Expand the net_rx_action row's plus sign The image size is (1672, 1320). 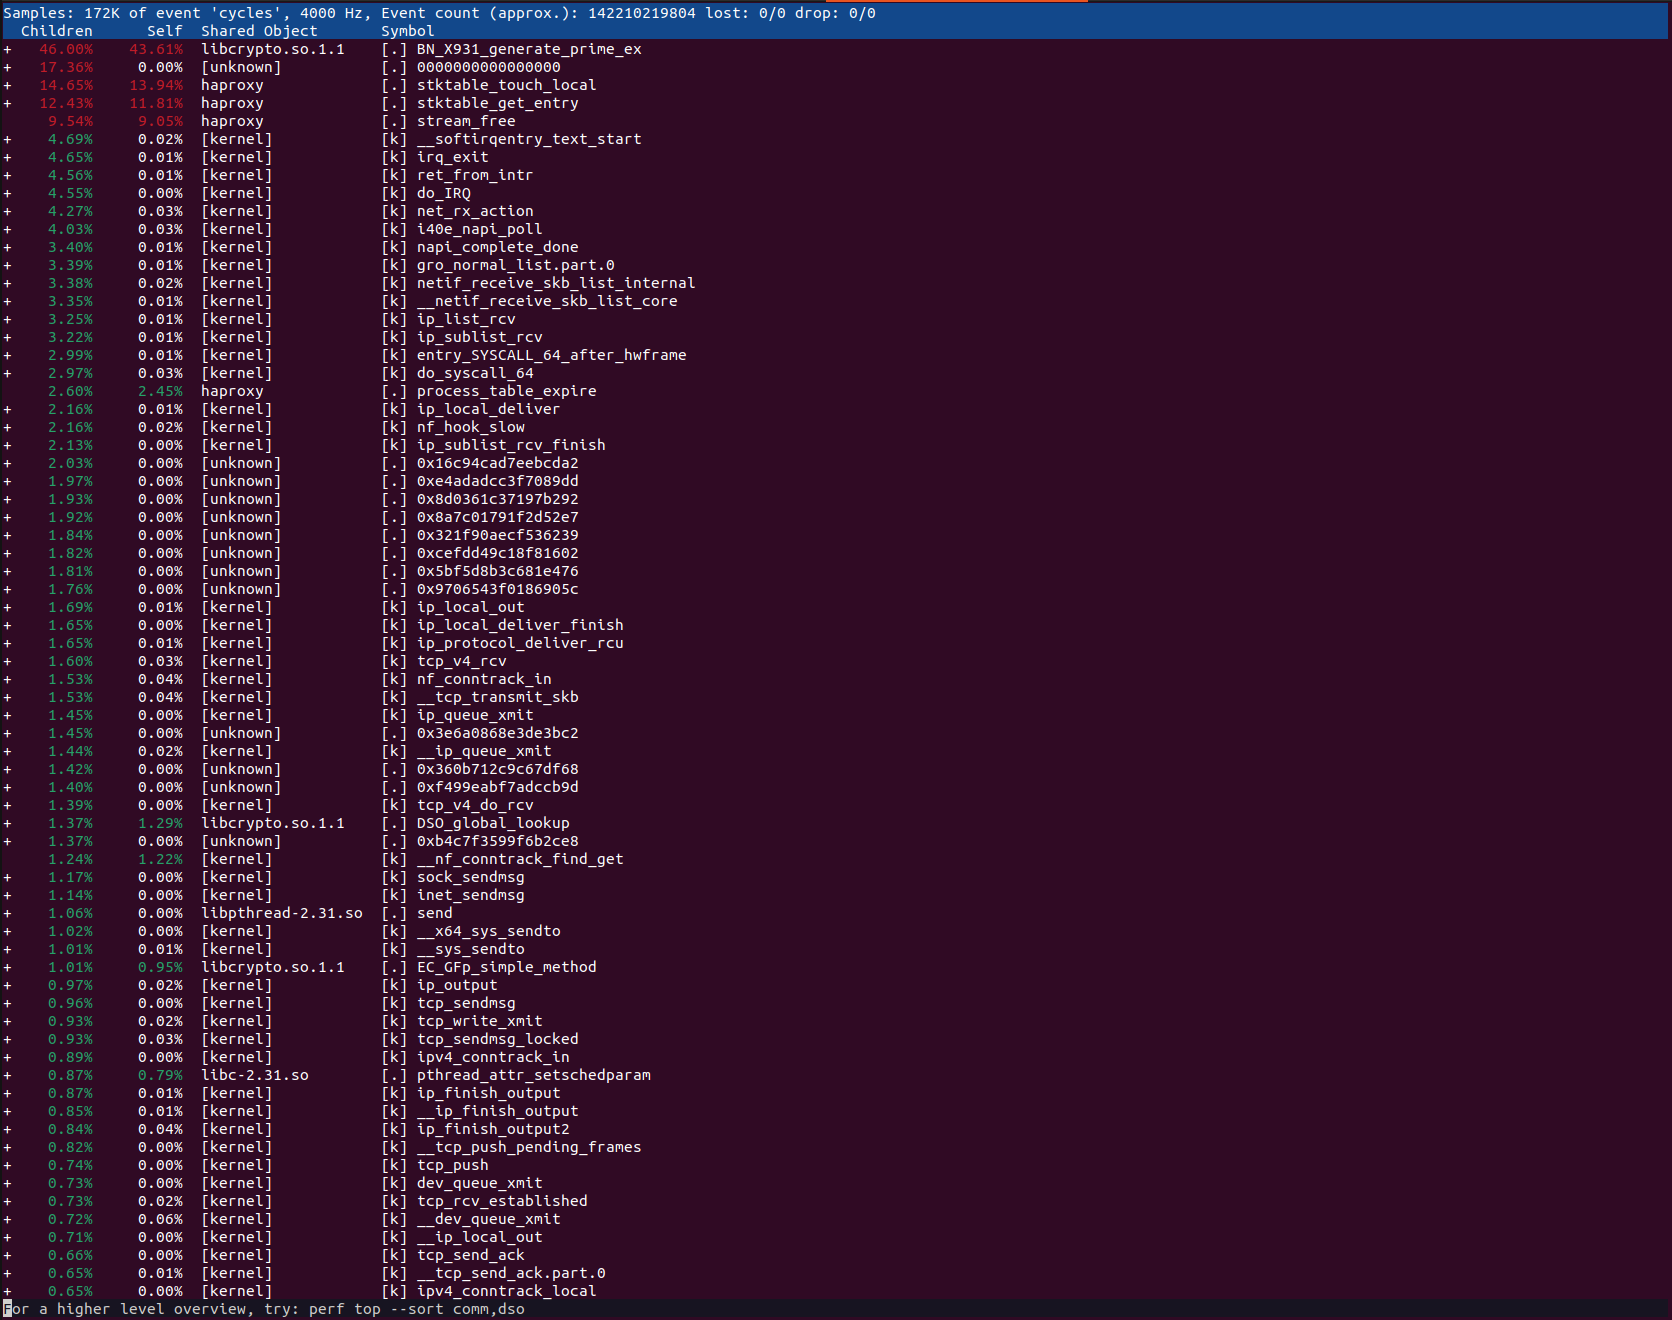(x=7, y=211)
